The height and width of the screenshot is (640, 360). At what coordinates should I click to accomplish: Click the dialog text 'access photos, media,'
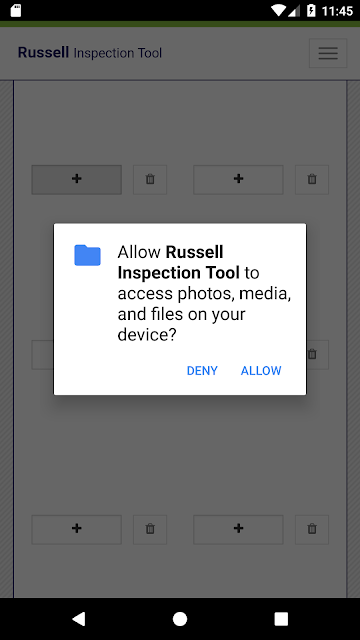[x=204, y=294]
